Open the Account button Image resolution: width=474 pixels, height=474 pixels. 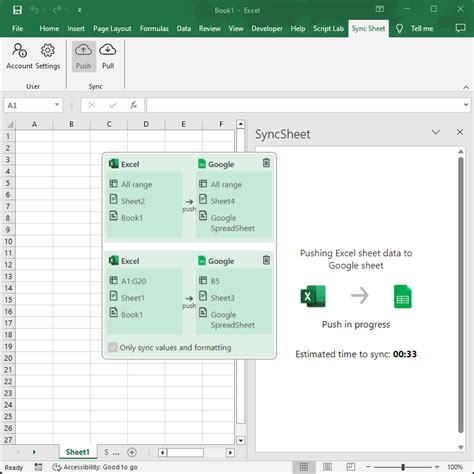pos(19,56)
